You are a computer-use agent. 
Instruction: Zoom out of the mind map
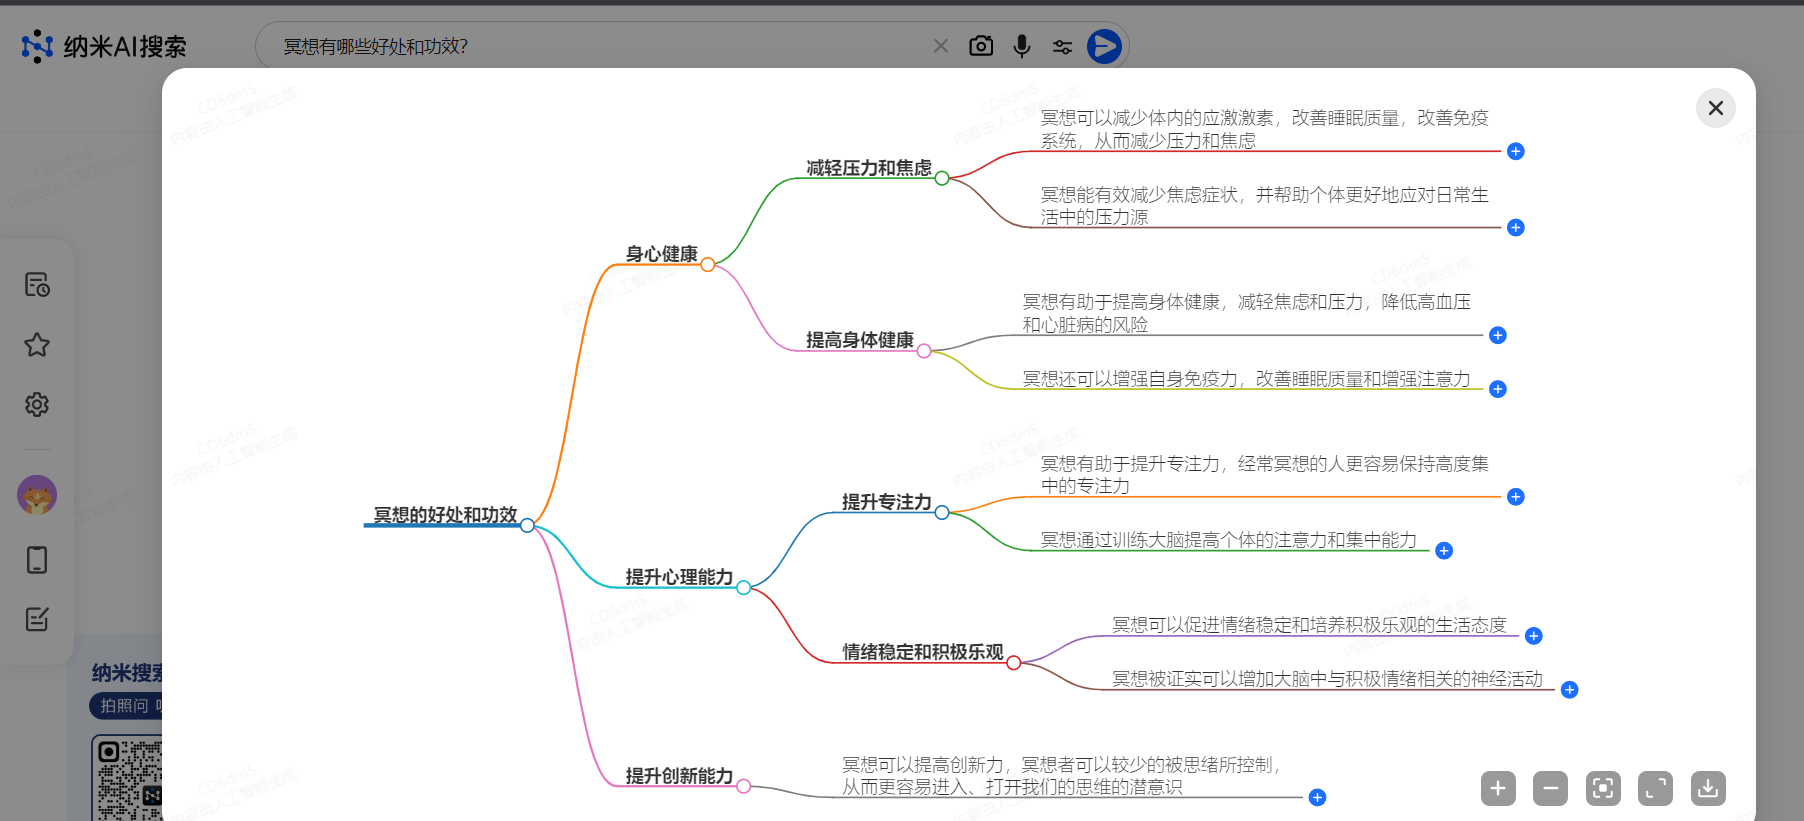click(1550, 788)
